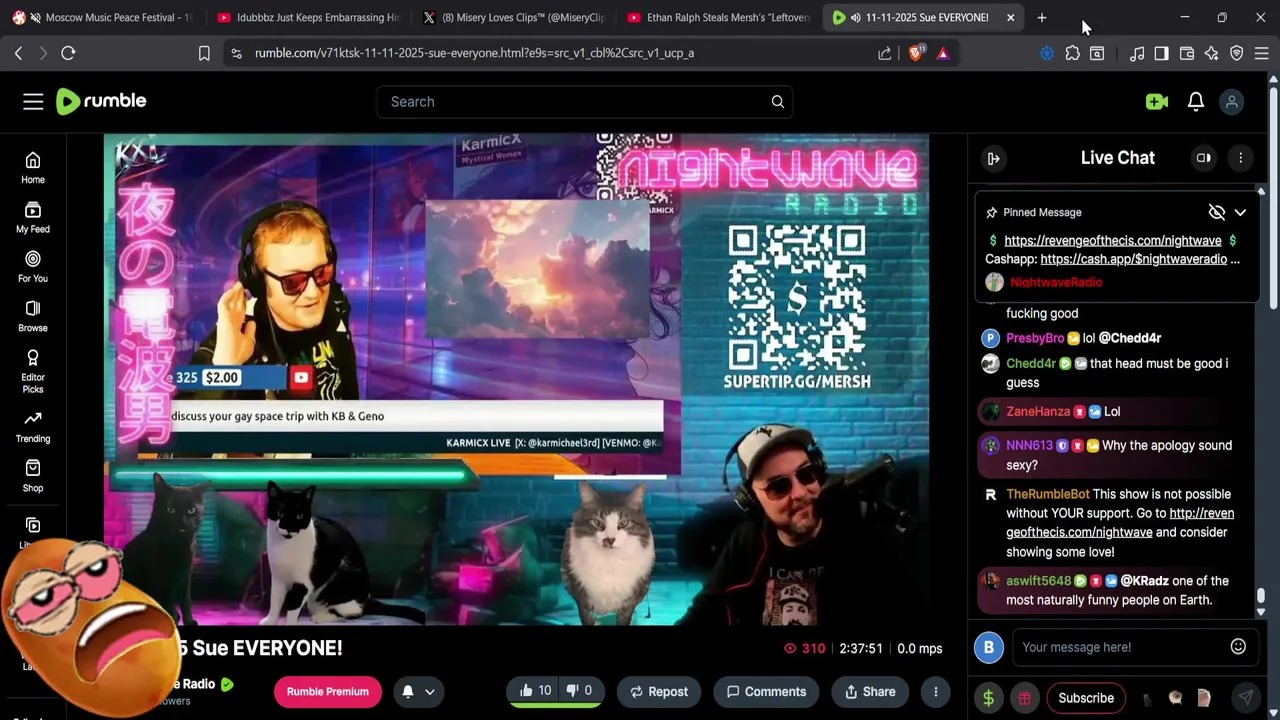Image resolution: width=1280 pixels, height=720 pixels.
Task: Open the Rumble Shop
Action: pyautogui.click(x=33, y=476)
